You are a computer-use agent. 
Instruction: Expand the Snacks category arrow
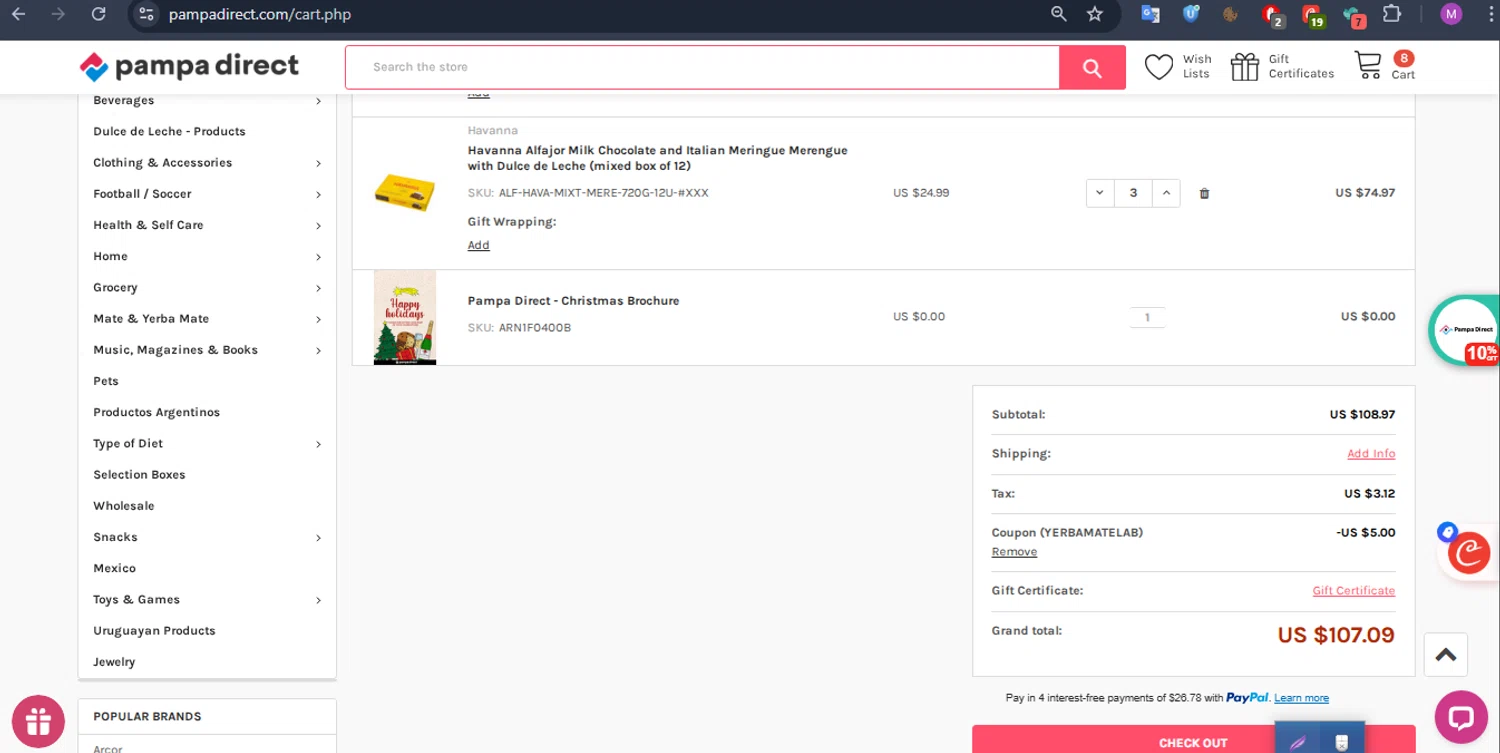318,538
